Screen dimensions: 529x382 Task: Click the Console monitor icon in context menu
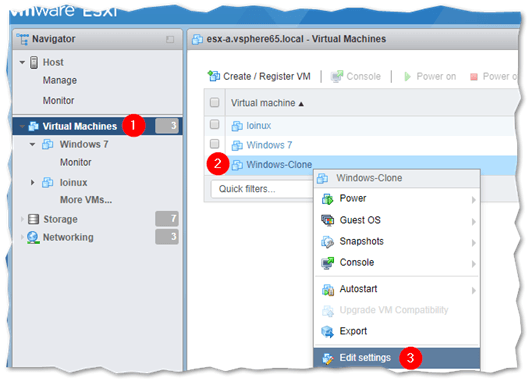(327, 263)
